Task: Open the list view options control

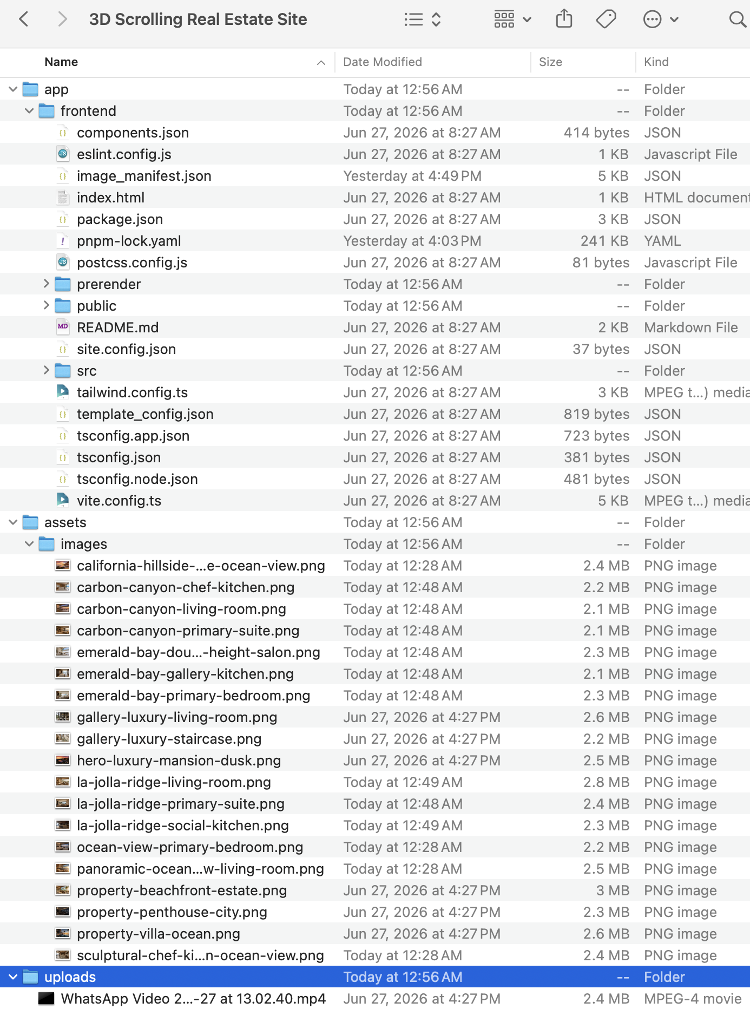Action: click(x=423, y=19)
